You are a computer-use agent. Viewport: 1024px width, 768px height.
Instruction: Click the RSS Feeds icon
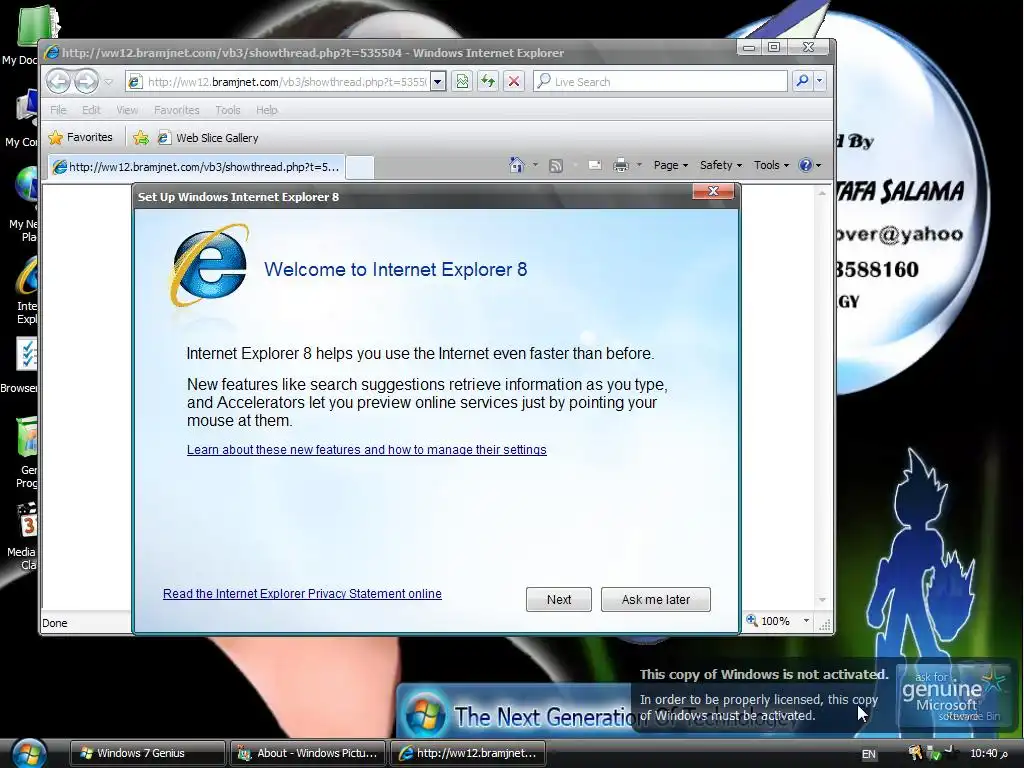point(556,166)
